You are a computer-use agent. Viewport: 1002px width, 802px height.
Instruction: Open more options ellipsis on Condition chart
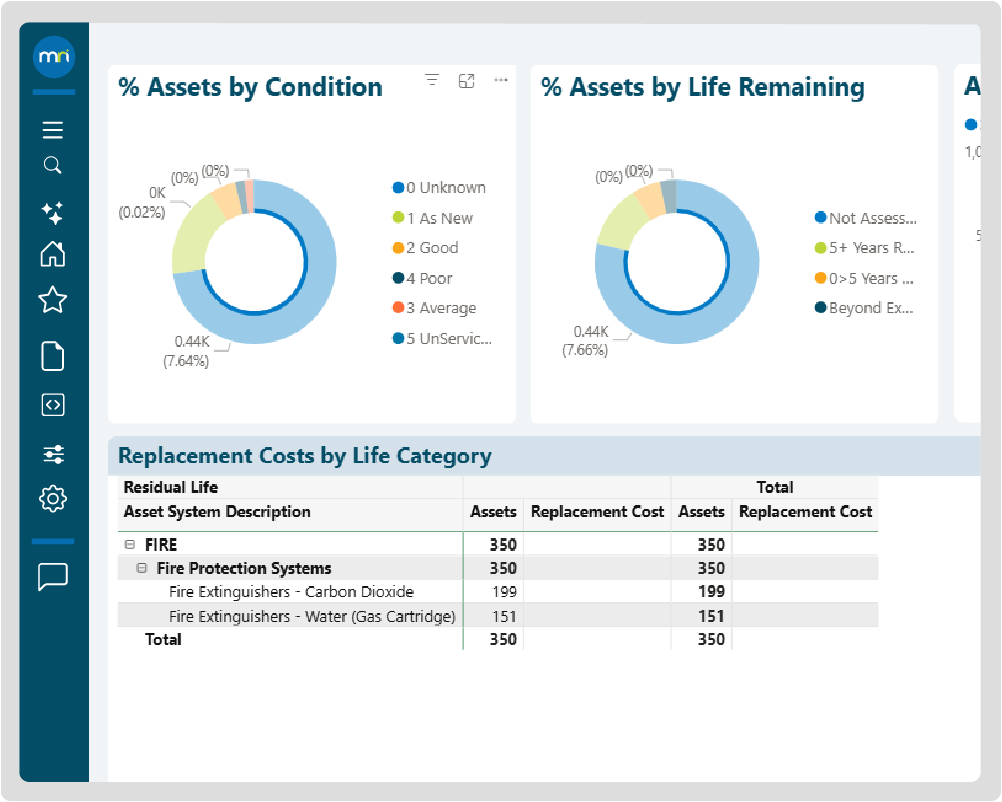coord(501,80)
